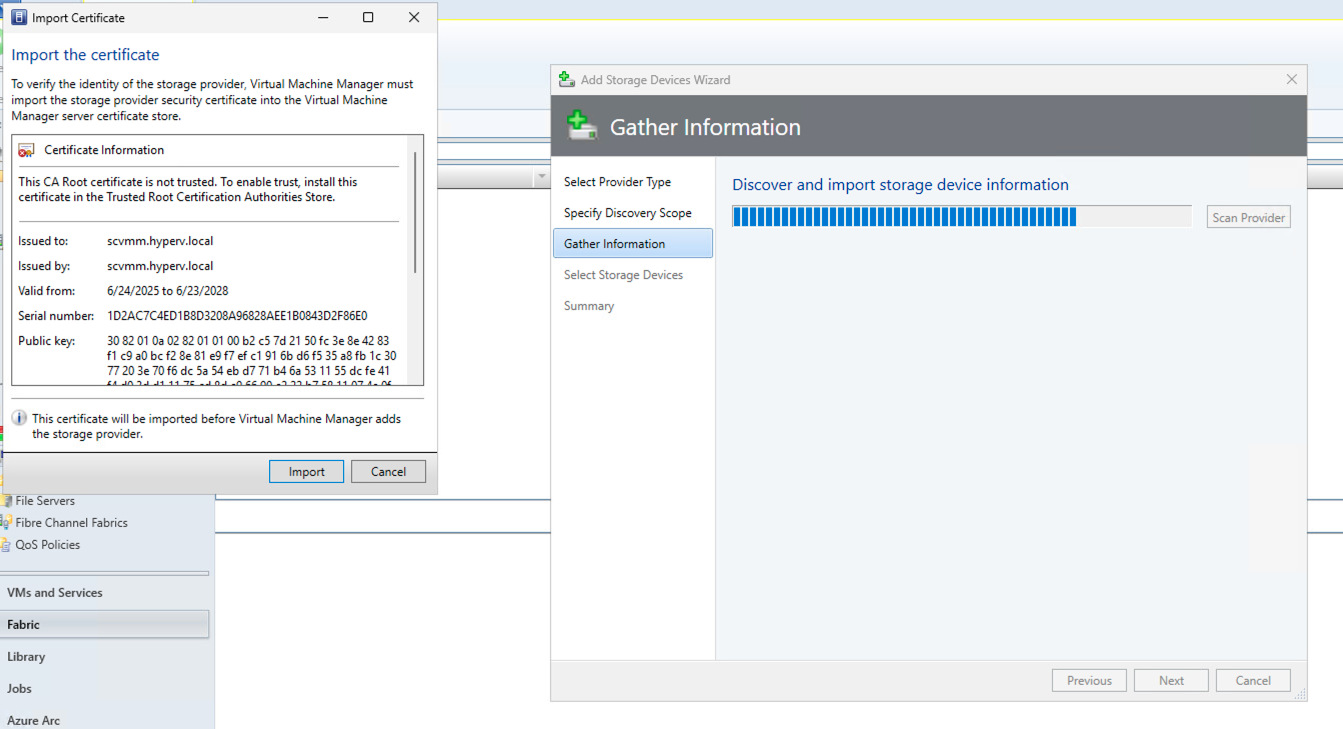Viewport: 1343px width, 729px height.
Task: Click the Gather Information header storage icon
Action: (x=582, y=126)
